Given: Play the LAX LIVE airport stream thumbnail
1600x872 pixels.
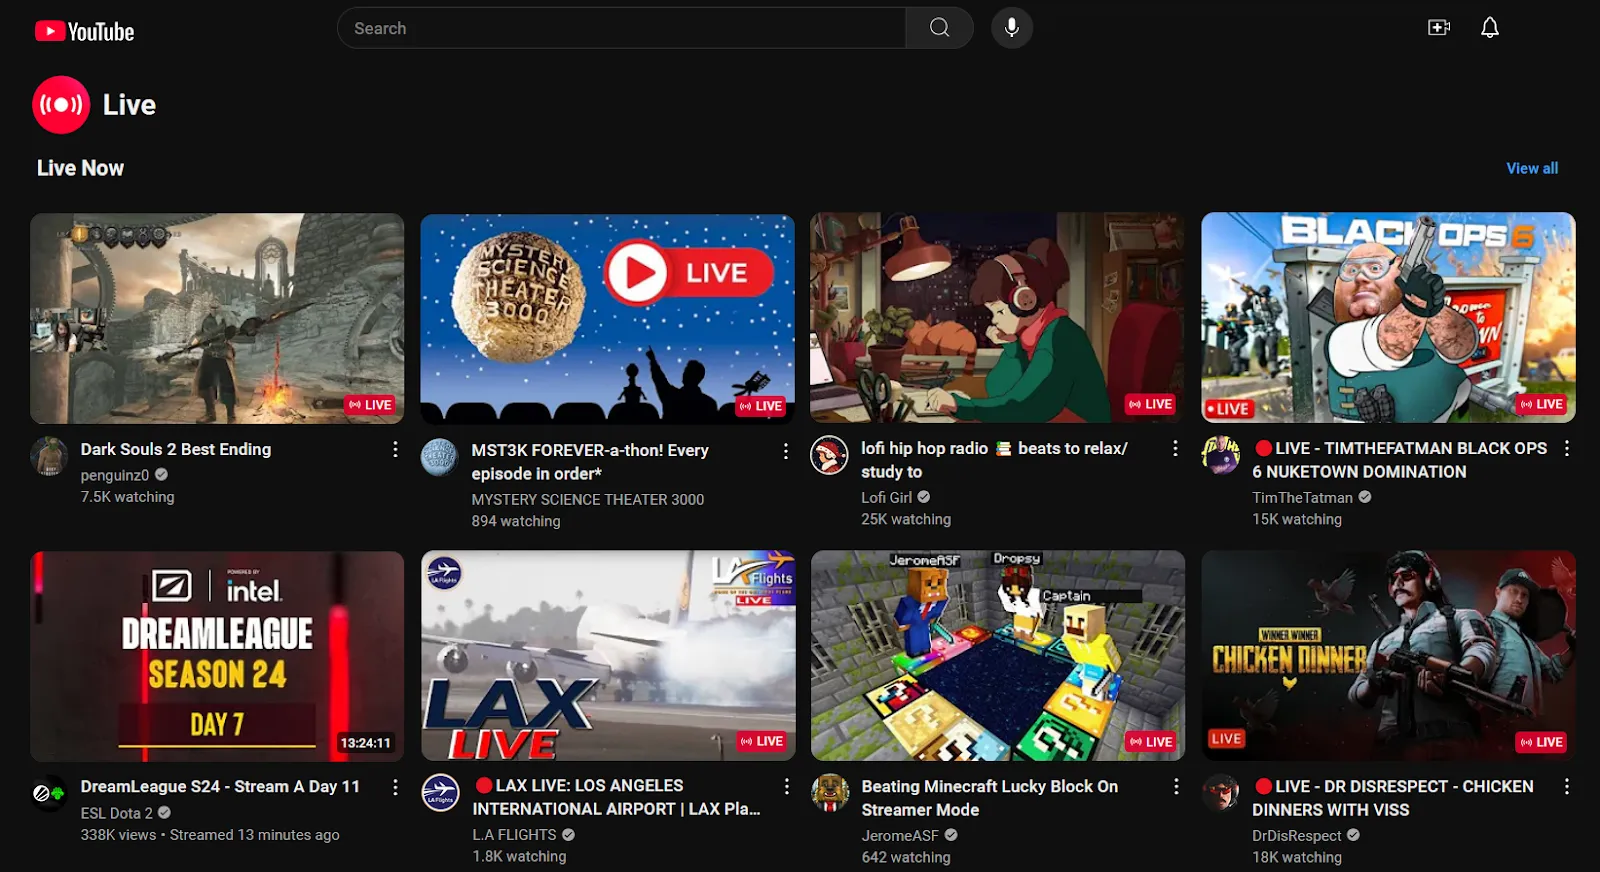Looking at the screenshot, I should pyautogui.click(x=608, y=656).
